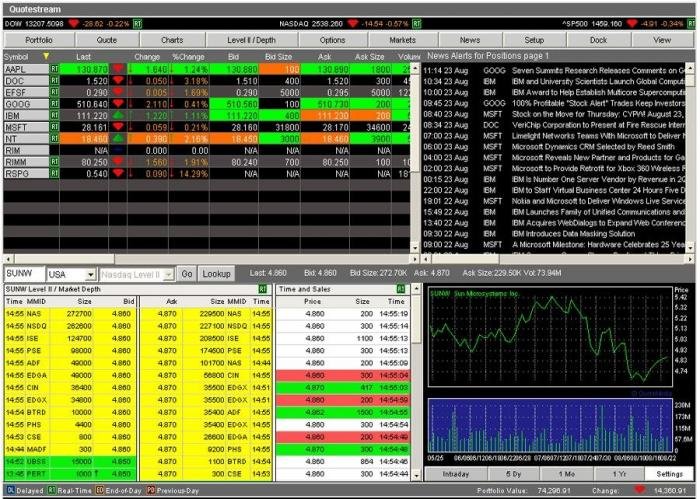Click the red down indicator in AAPL row
Image resolution: width=700 pixels, height=499 pixels.
click(118, 69)
